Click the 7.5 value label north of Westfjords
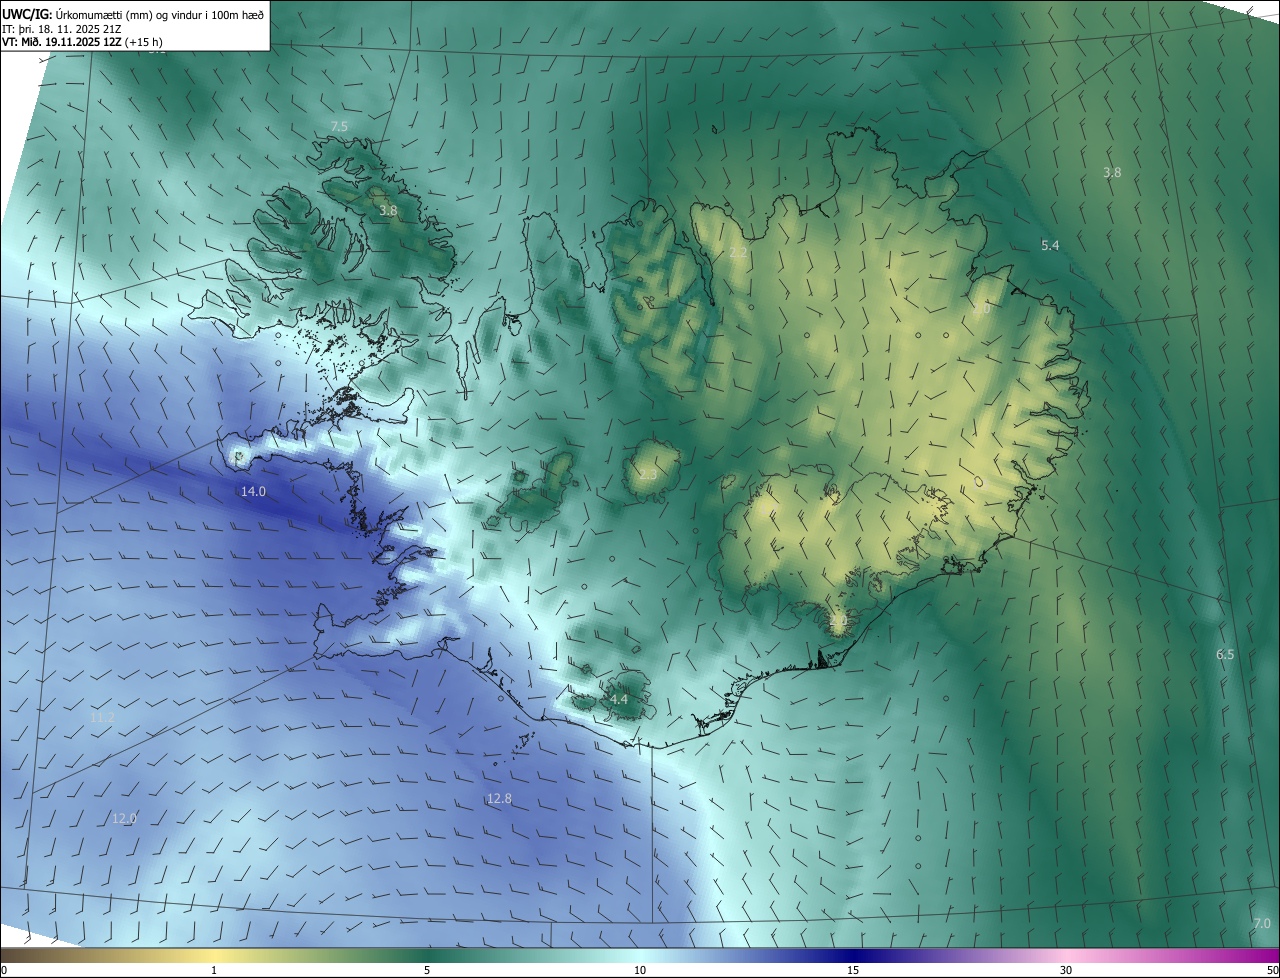 [339, 126]
